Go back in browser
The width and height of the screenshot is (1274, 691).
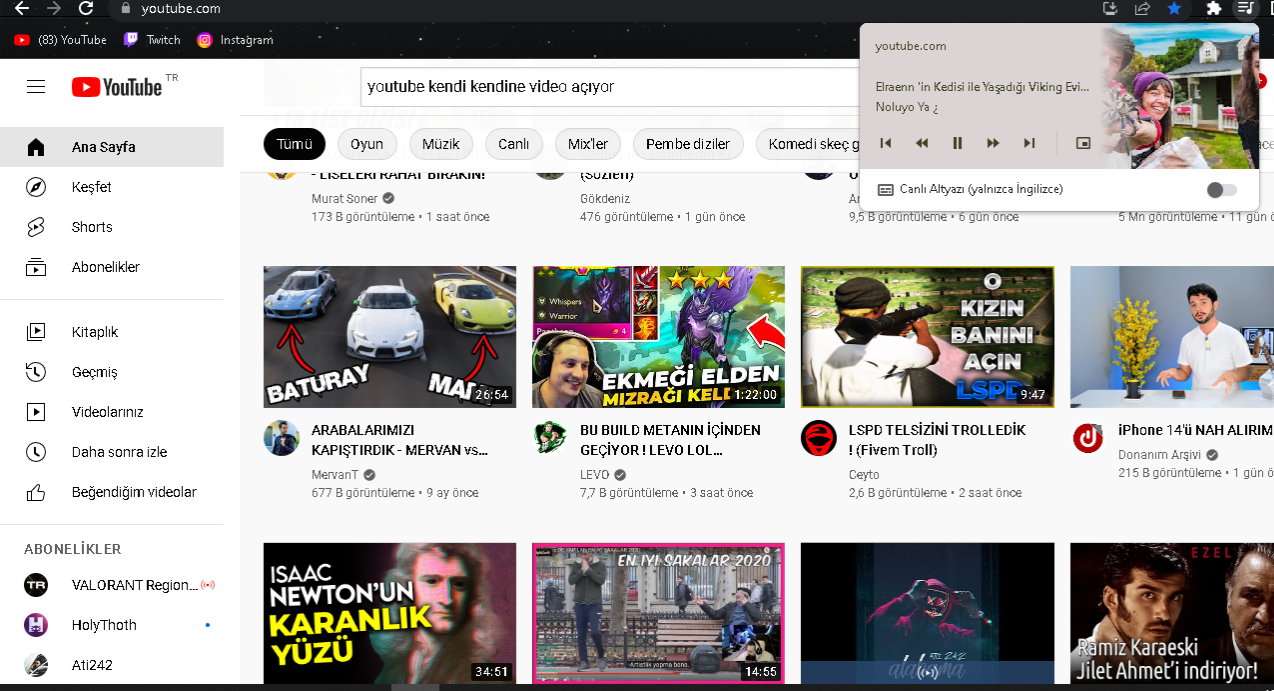click(21, 8)
